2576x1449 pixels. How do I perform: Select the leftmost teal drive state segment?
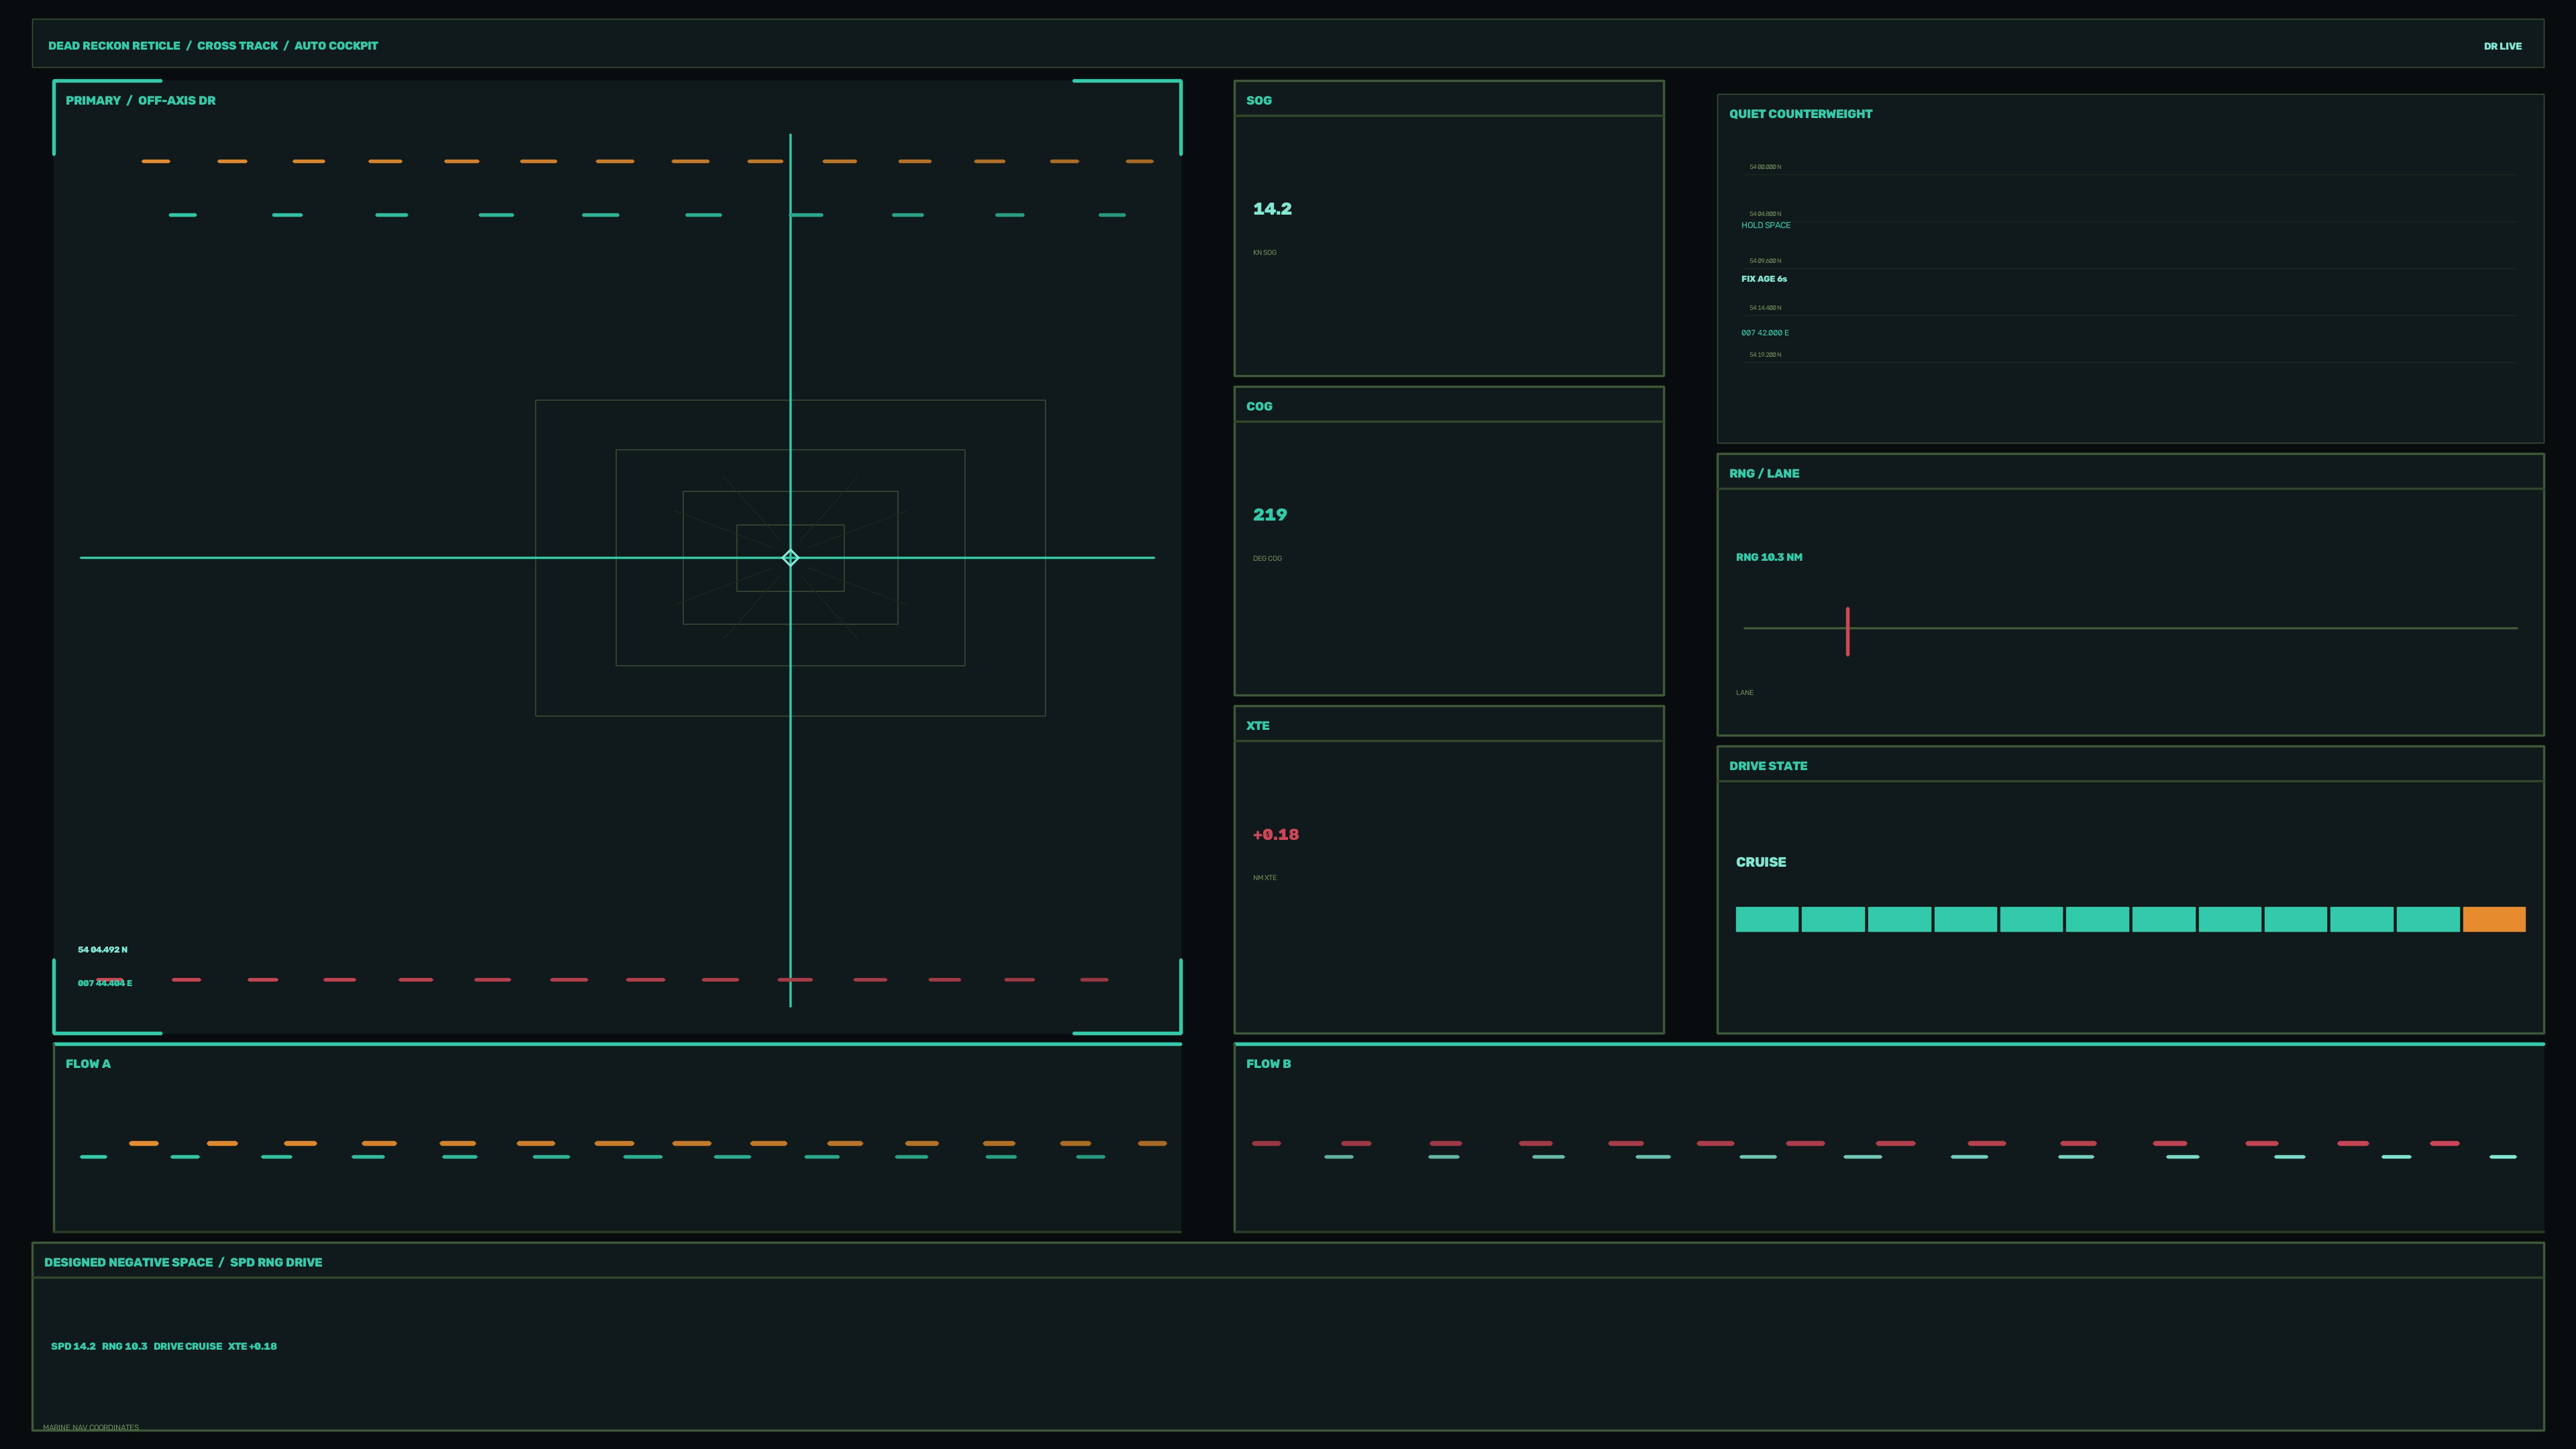pyautogui.click(x=1767, y=919)
